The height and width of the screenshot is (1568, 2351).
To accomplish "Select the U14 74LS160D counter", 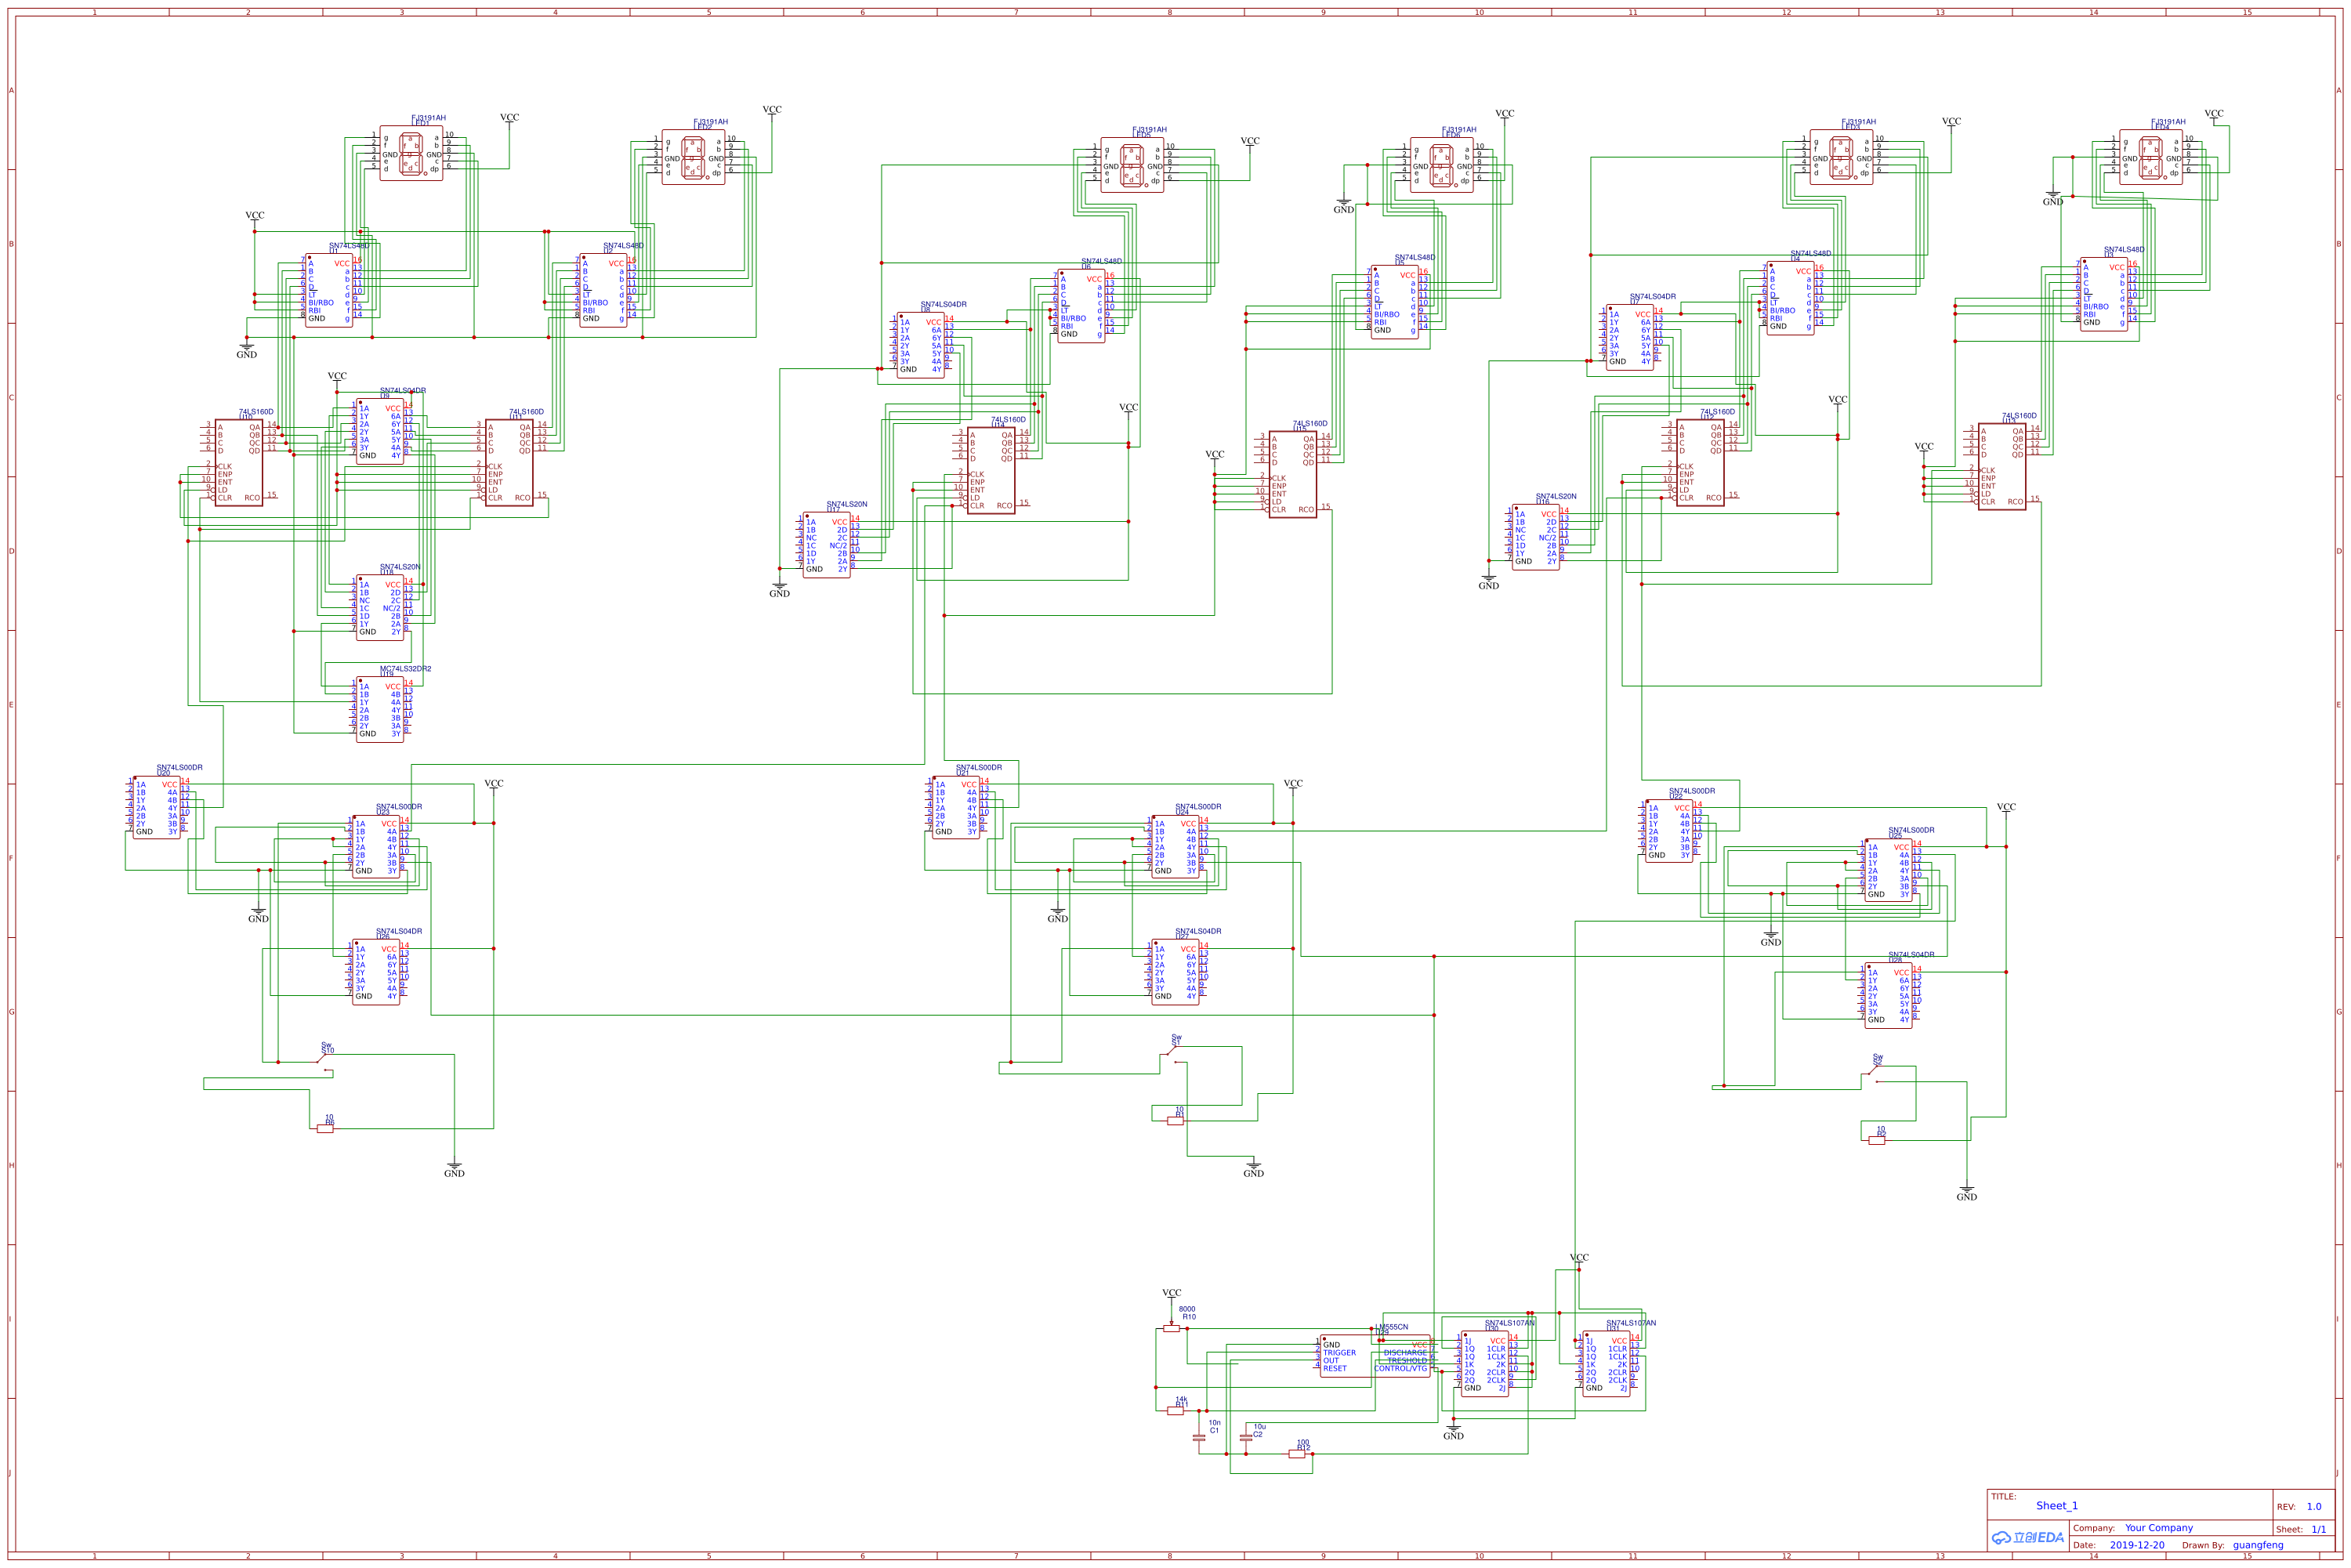I will tap(991, 470).
